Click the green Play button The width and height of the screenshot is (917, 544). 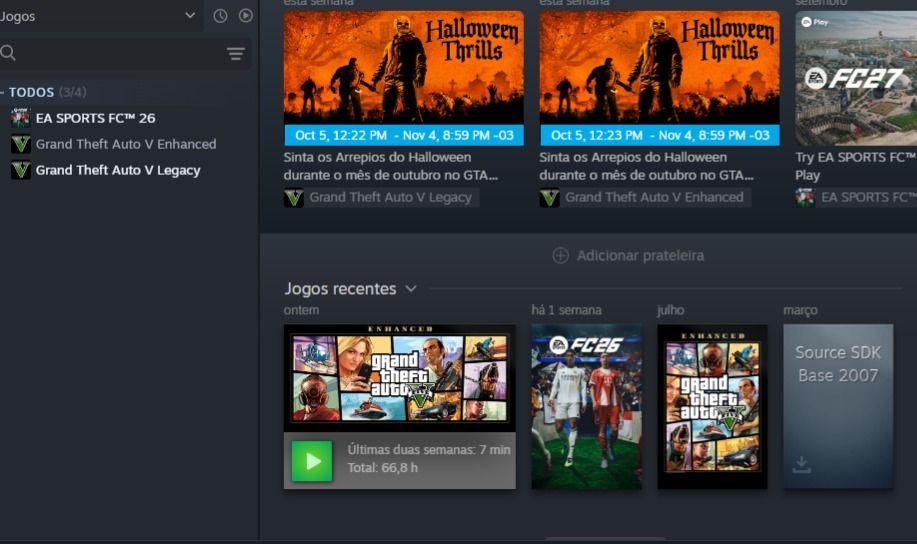tap(312, 461)
